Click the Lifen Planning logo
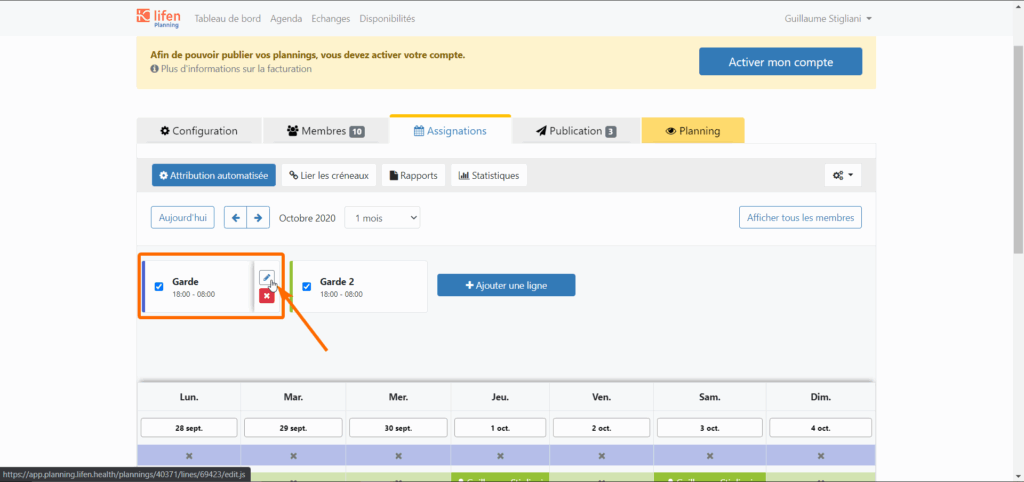1024x482 pixels. tap(159, 18)
